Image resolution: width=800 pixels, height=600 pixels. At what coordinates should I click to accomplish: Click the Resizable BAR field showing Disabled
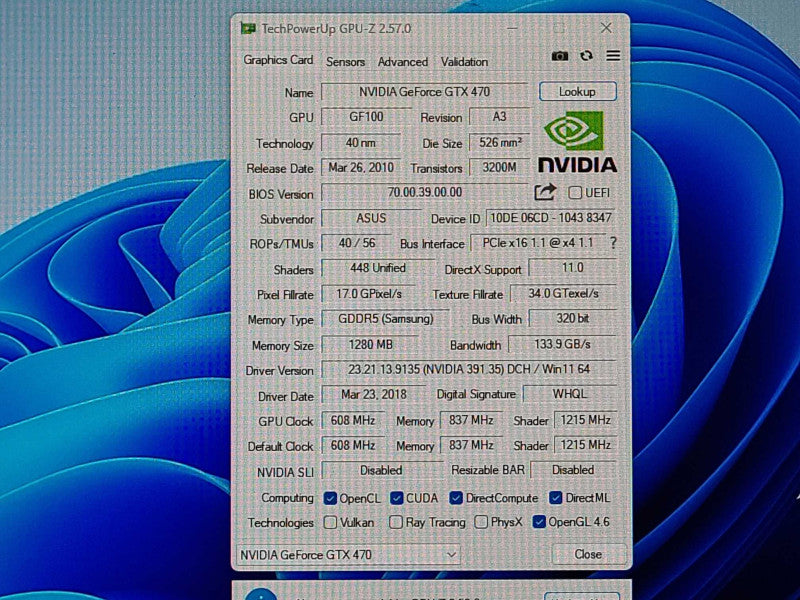573,470
